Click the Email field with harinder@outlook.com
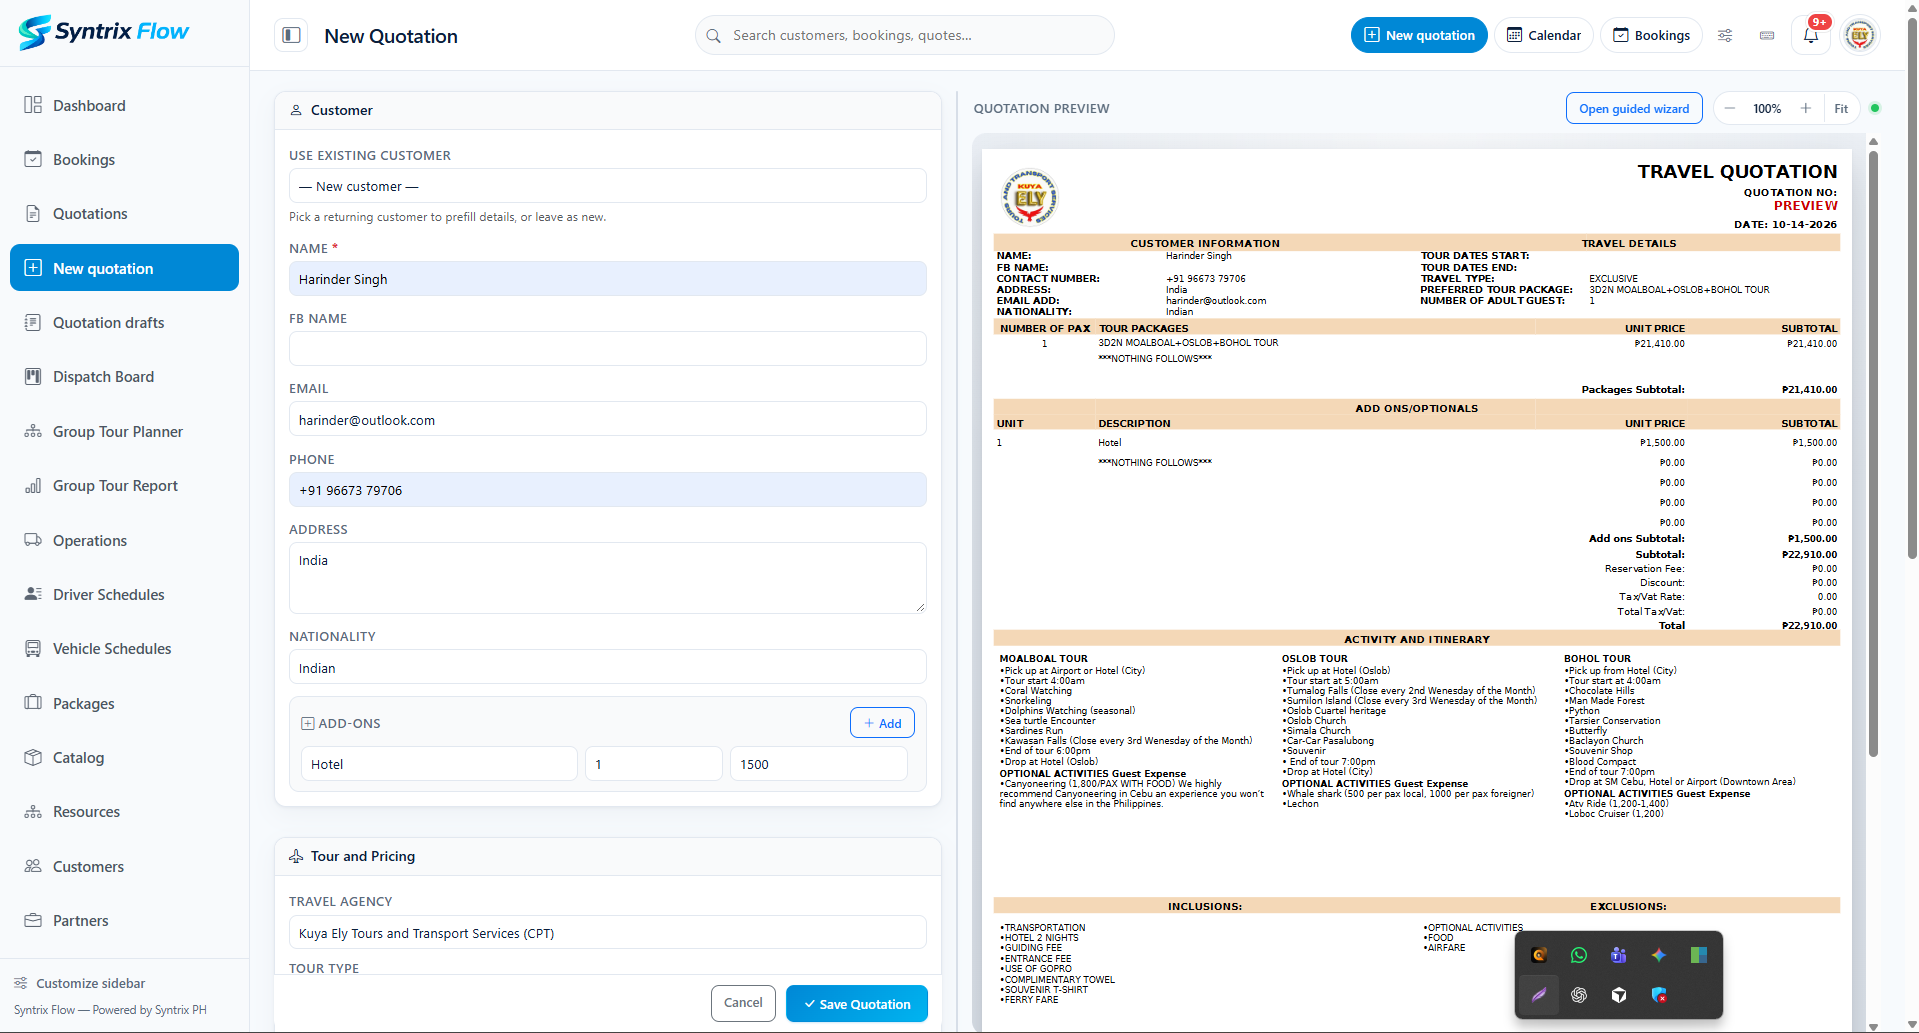The height and width of the screenshot is (1033, 1919). (x=607, y=419)
